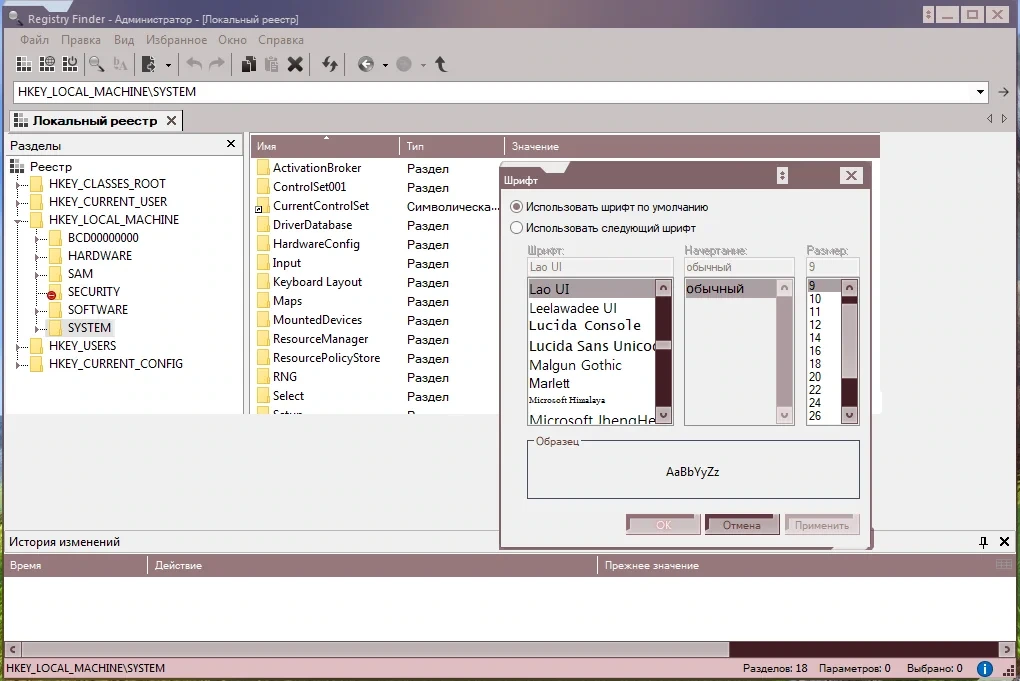Expand the HARDWARE key
The height and width of the screenshot is (681, 1020).
tap(37, 257)
